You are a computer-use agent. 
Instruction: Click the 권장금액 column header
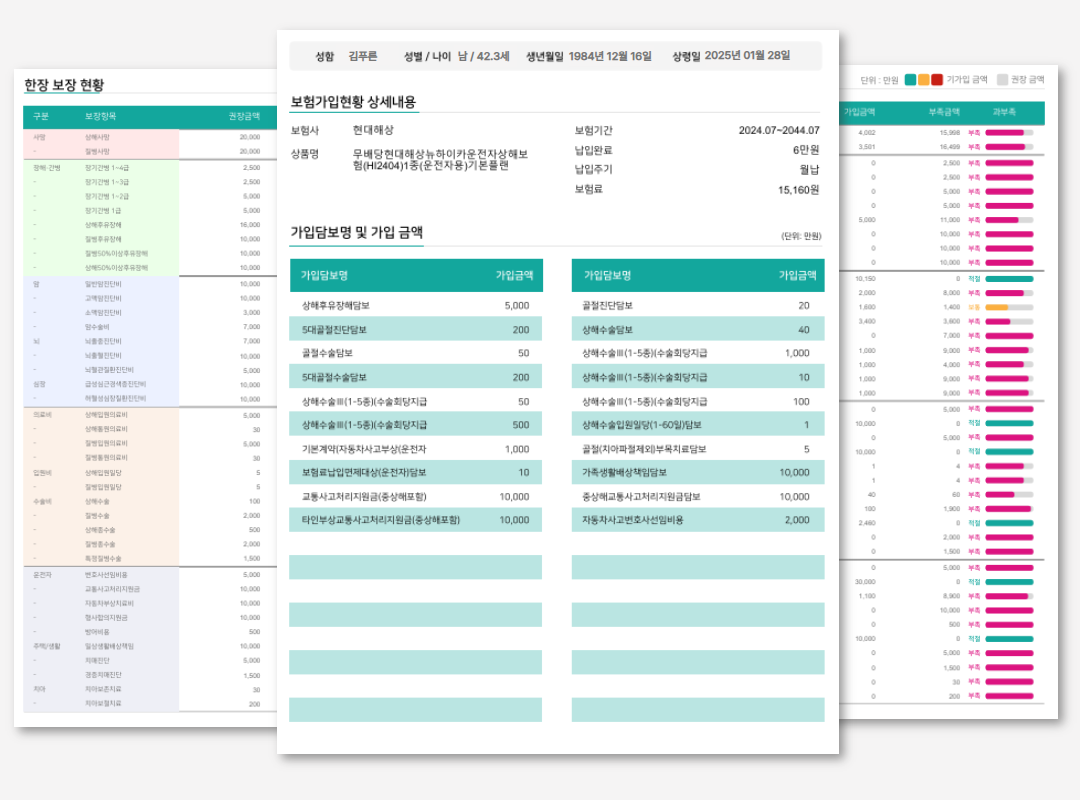[244, 116]
